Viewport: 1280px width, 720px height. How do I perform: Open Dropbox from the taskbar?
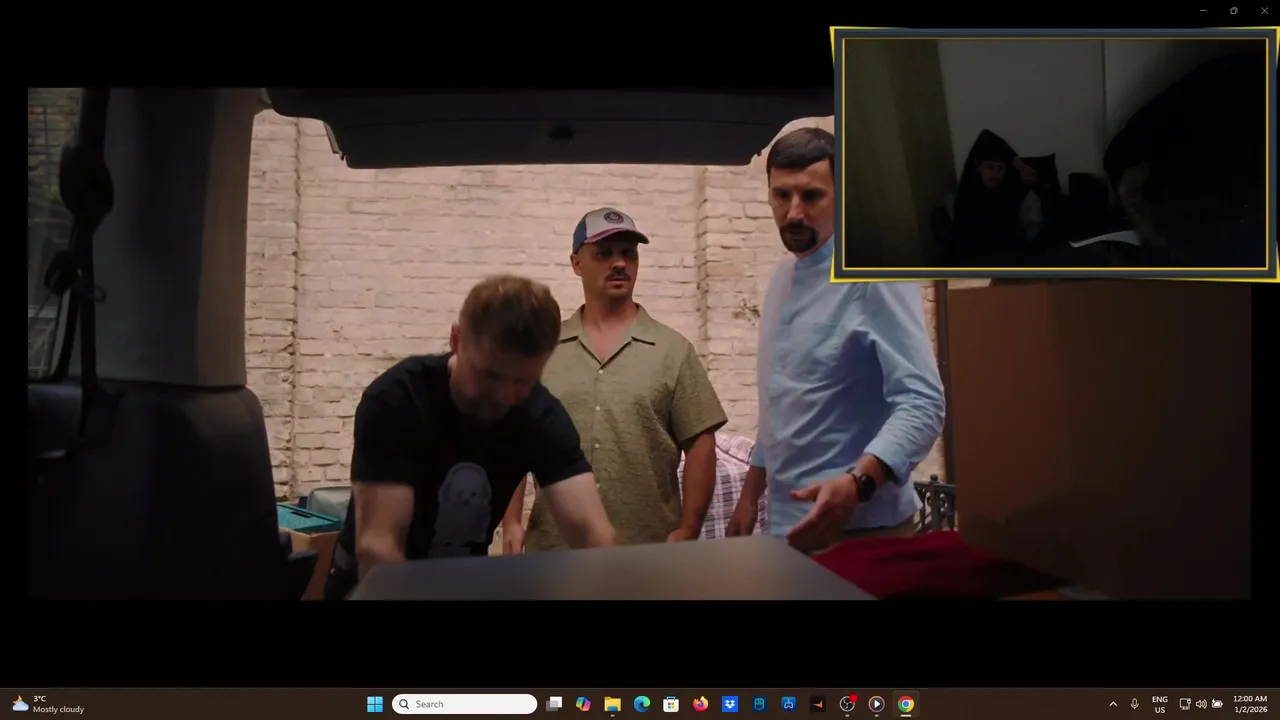click(730, 704)
